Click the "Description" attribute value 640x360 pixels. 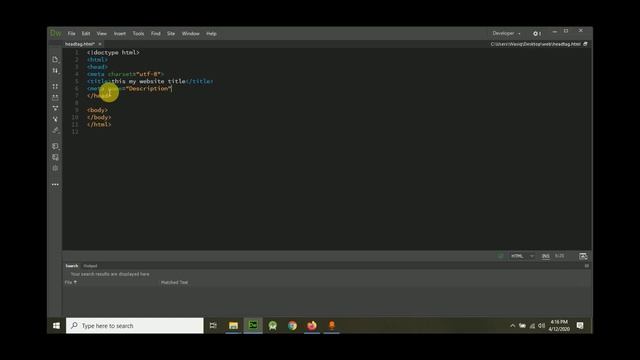(148, 89)
